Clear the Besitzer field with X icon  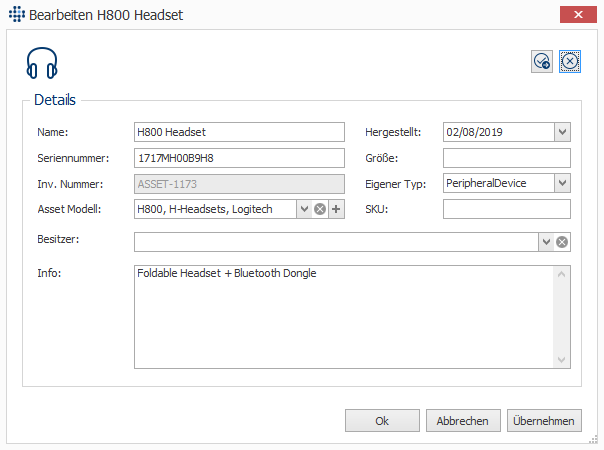(x=562, y=242)
